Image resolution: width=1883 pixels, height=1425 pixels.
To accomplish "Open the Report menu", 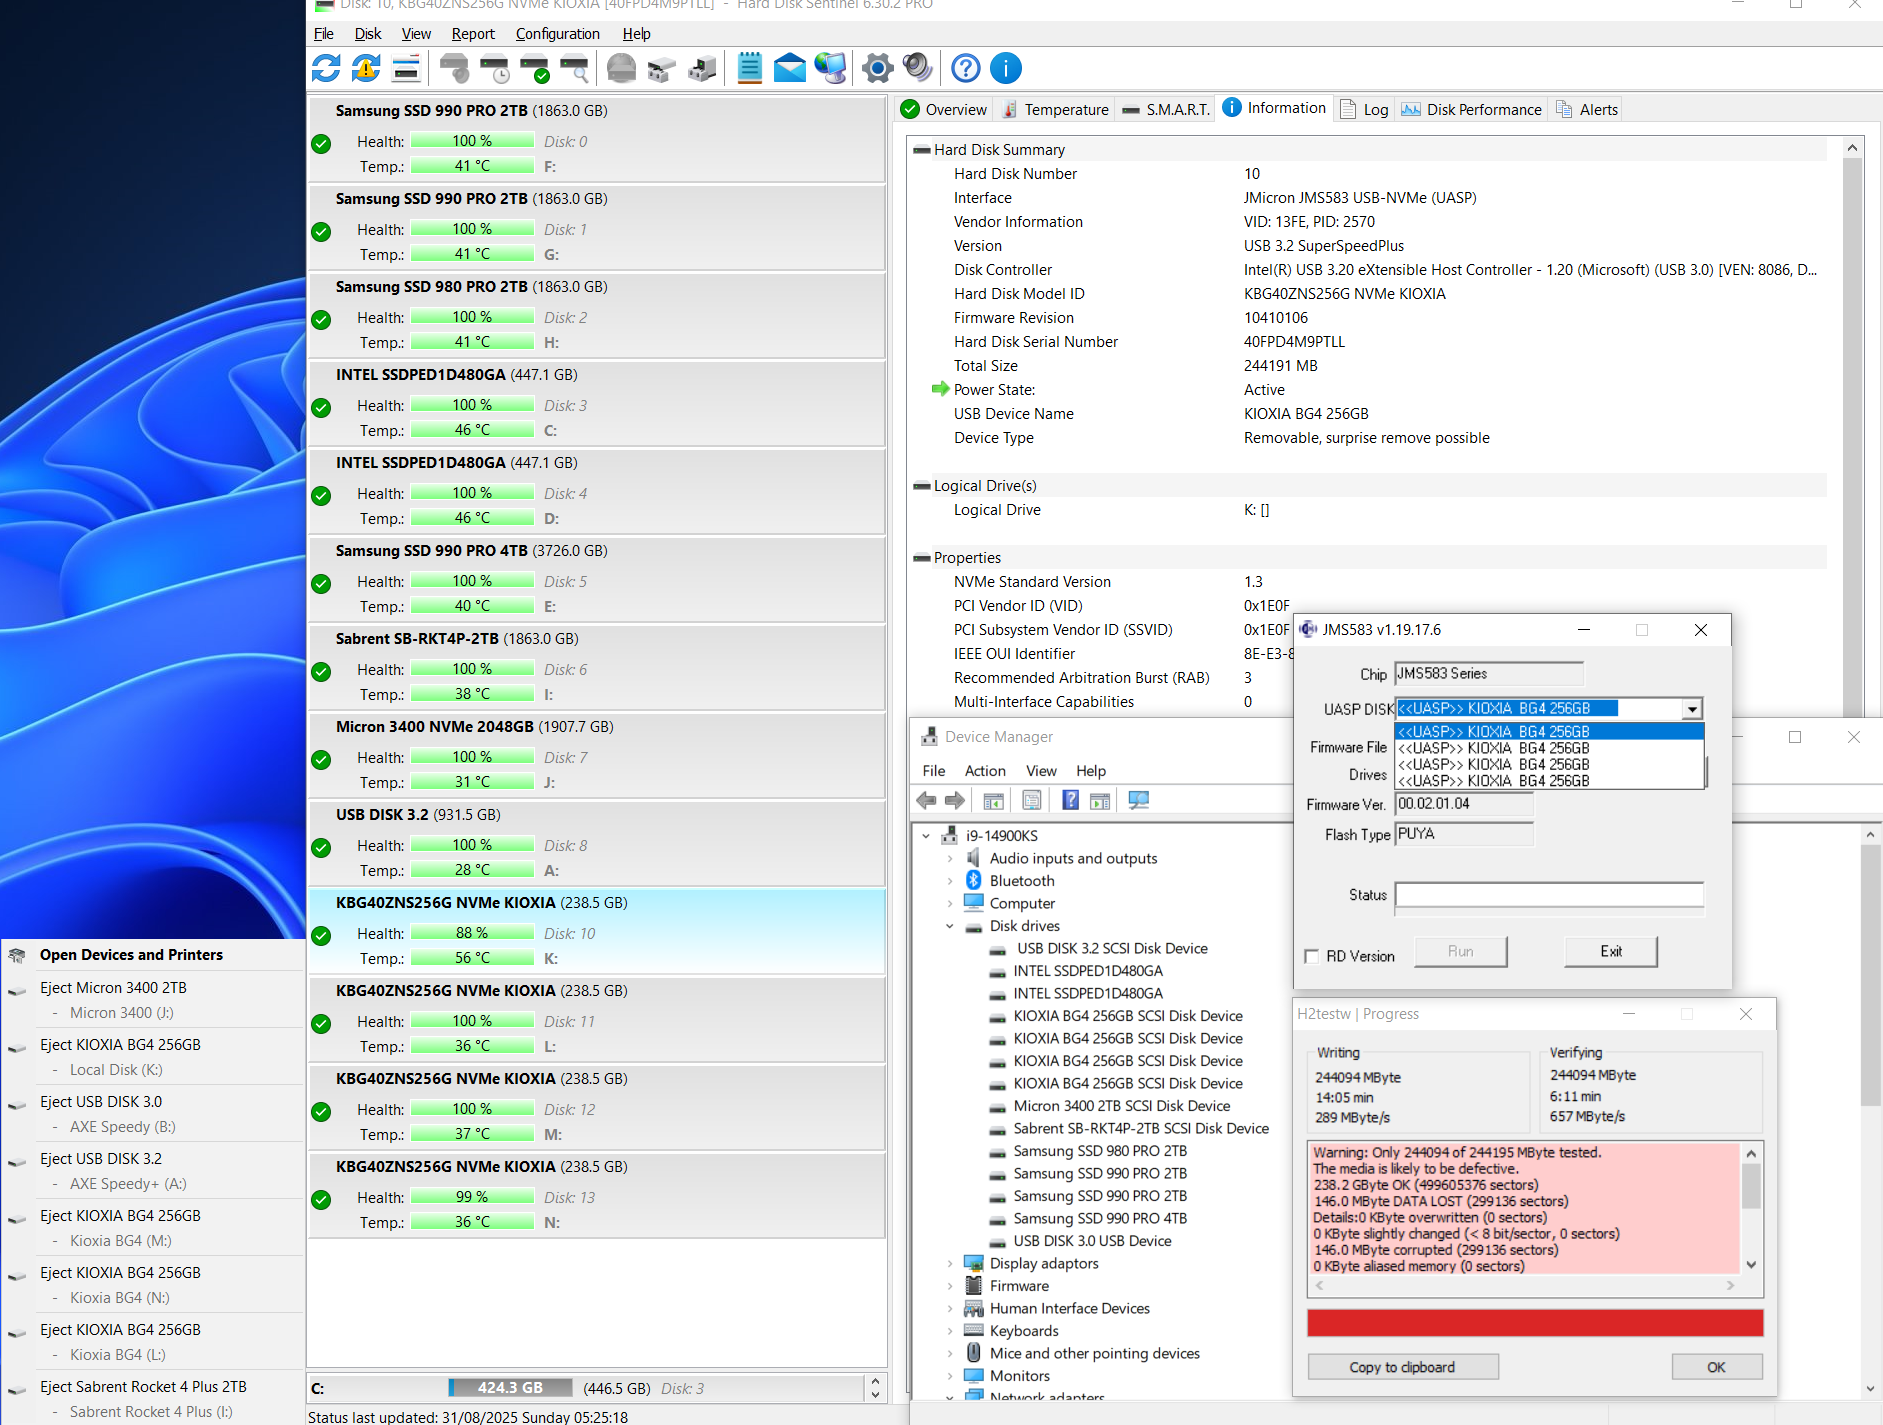I will (x=473, y=33).
